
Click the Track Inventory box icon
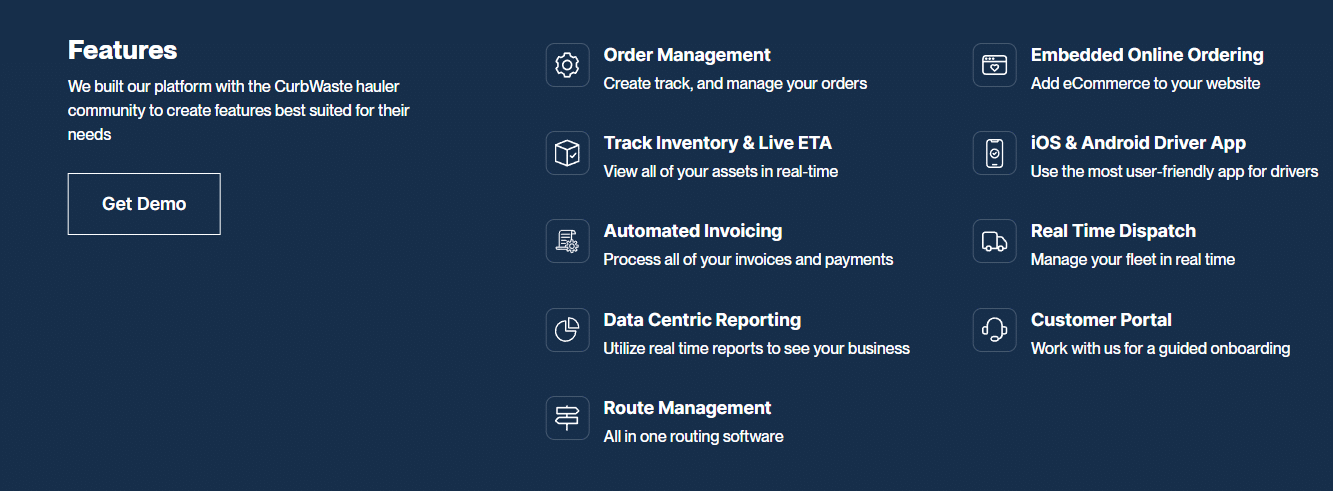567,153
